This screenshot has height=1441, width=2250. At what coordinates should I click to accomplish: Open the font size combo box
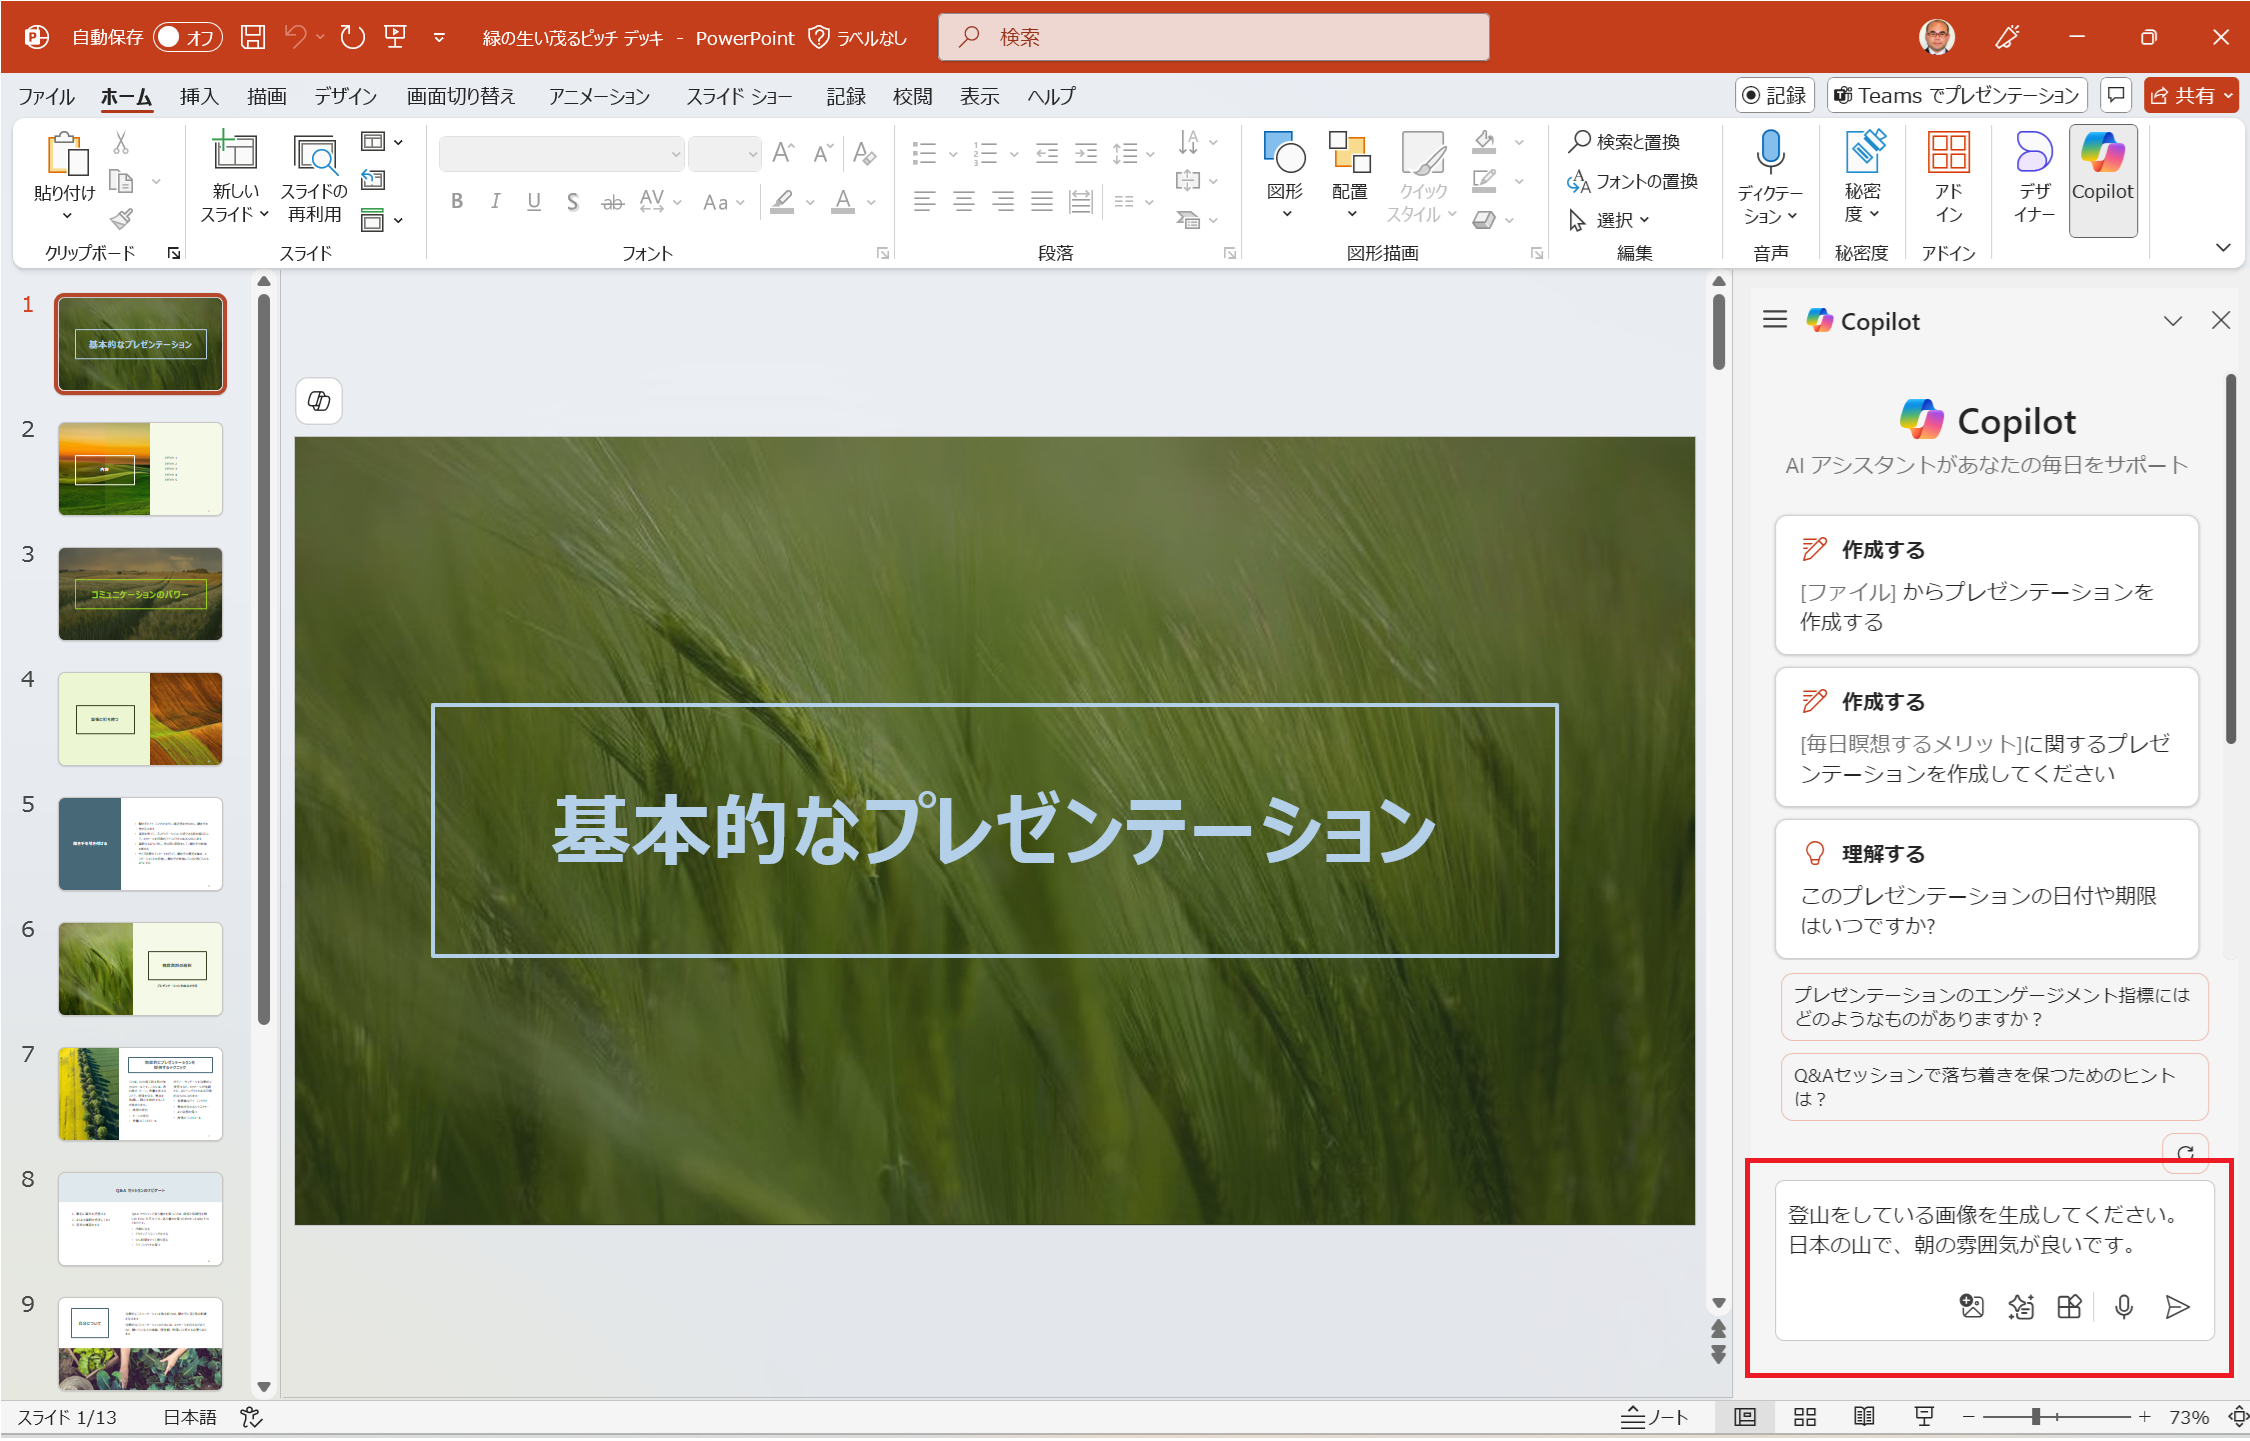[x=724, y=153]
